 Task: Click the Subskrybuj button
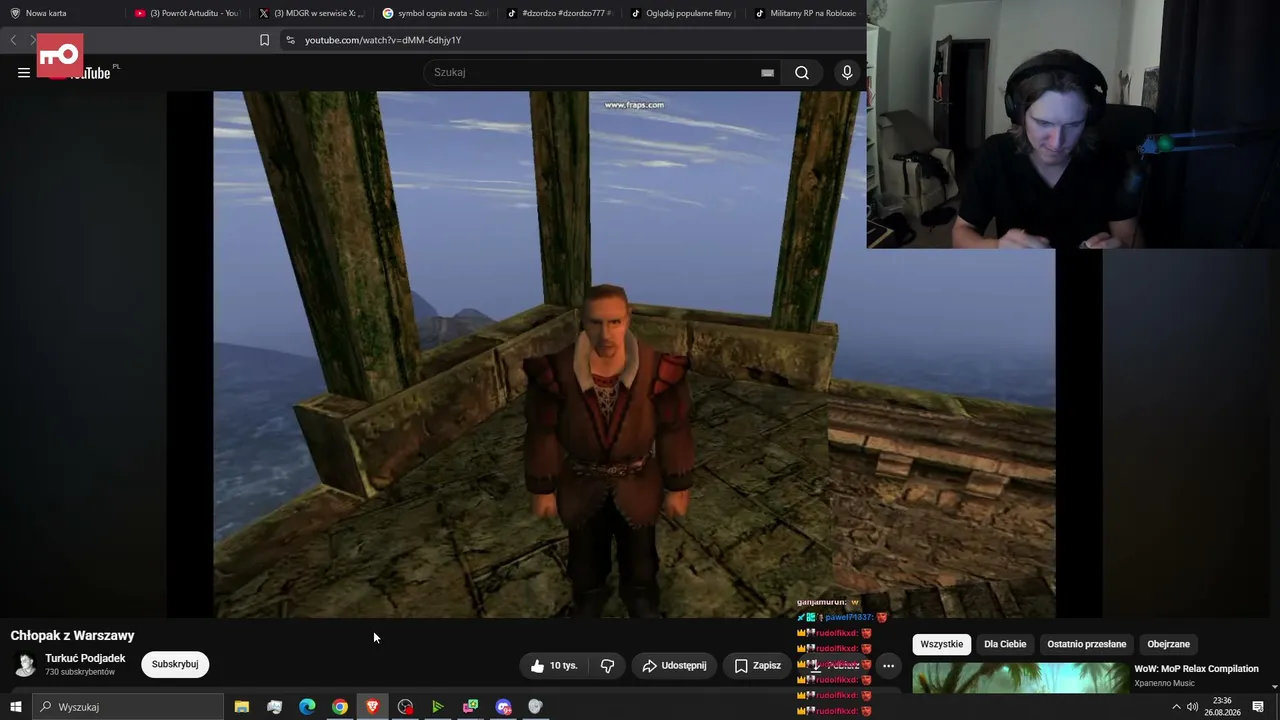click(175, 664)
